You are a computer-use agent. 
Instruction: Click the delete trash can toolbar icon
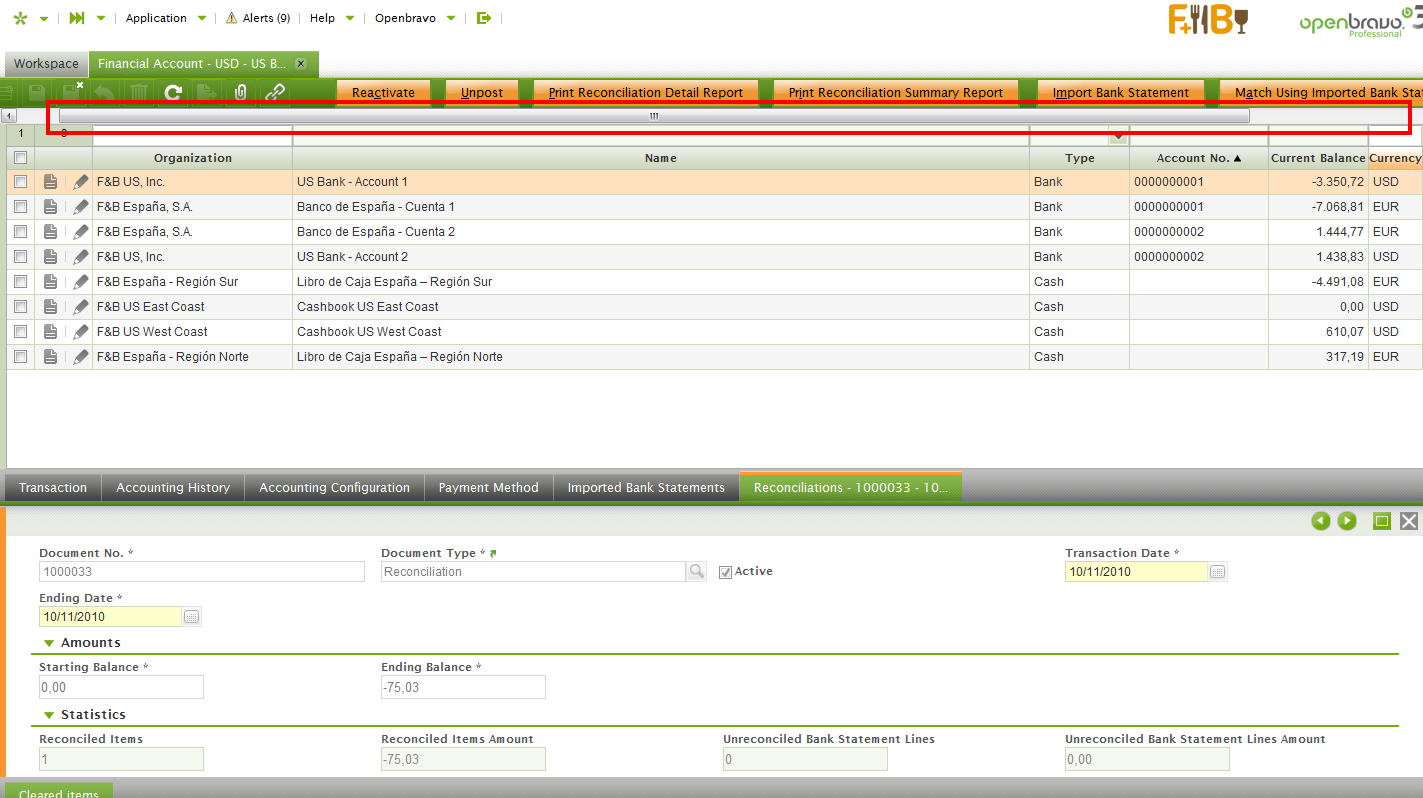pyautogui.click(x=139, y=92)
